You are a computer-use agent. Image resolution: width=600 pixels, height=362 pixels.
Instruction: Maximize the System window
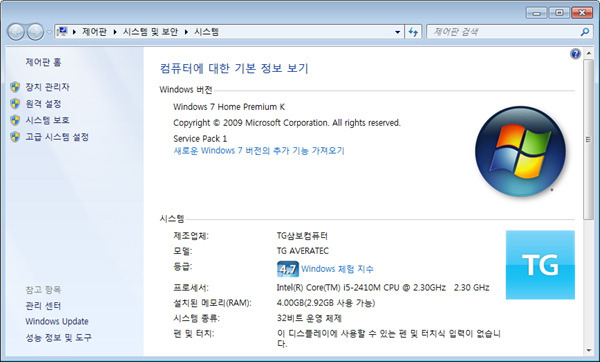pos(559,13)
